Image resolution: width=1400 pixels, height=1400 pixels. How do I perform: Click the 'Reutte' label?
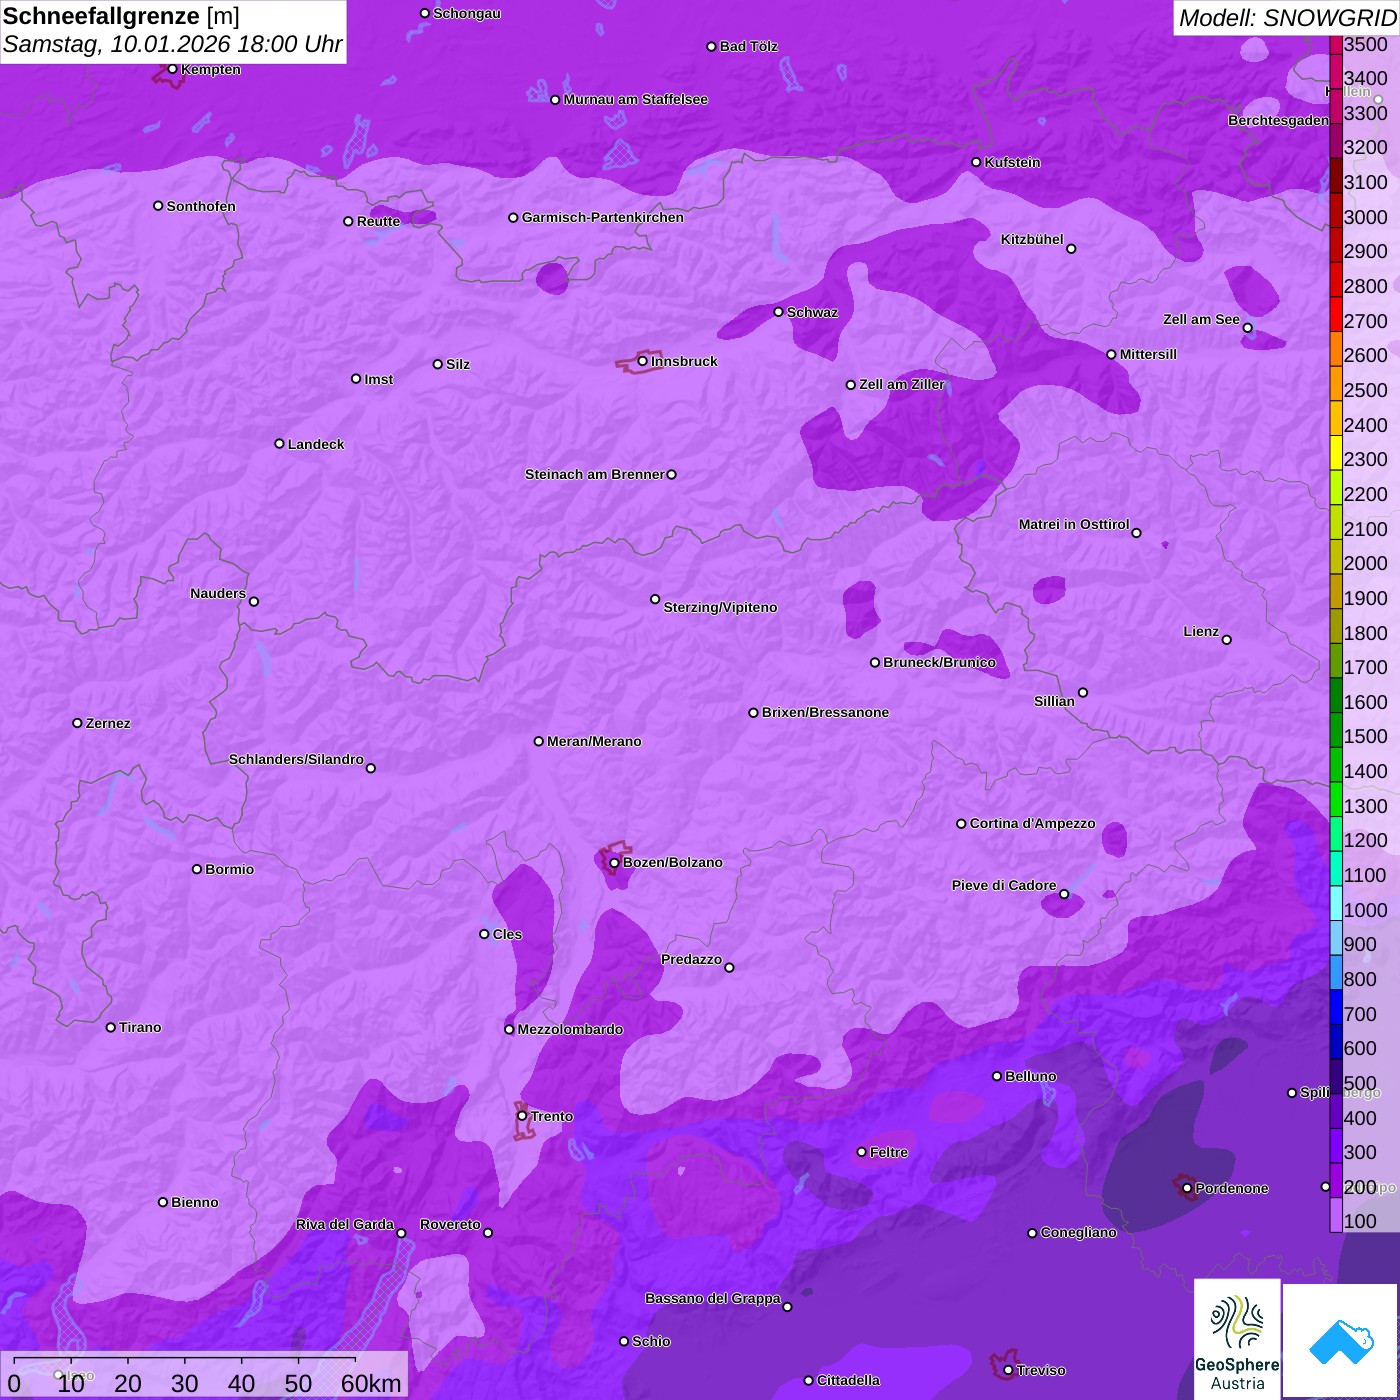point(379,221)
